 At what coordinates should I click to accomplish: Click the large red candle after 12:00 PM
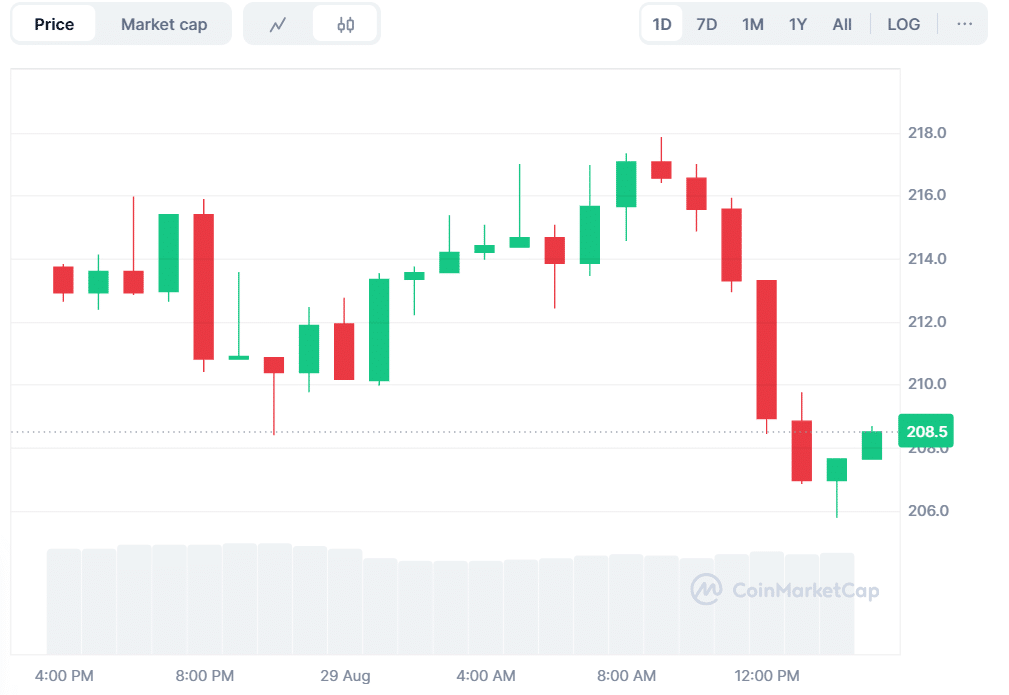coord(767,349)
